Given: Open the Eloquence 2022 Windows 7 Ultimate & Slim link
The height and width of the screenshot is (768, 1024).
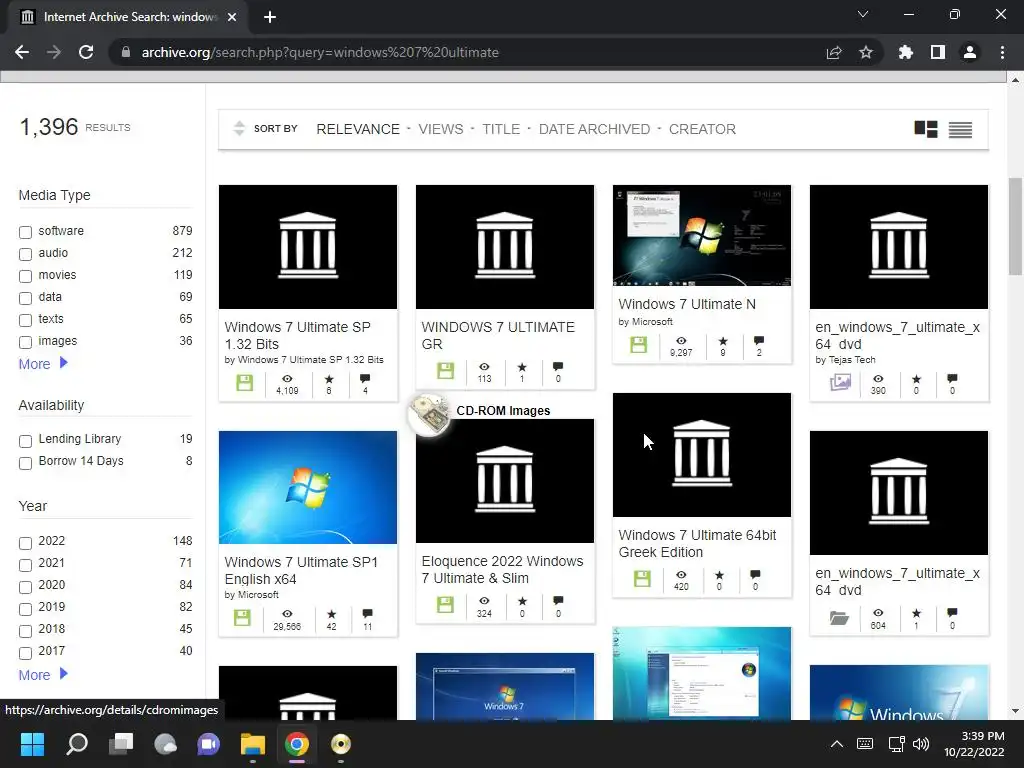Looking at the screenshot, I should coord(502,569).
